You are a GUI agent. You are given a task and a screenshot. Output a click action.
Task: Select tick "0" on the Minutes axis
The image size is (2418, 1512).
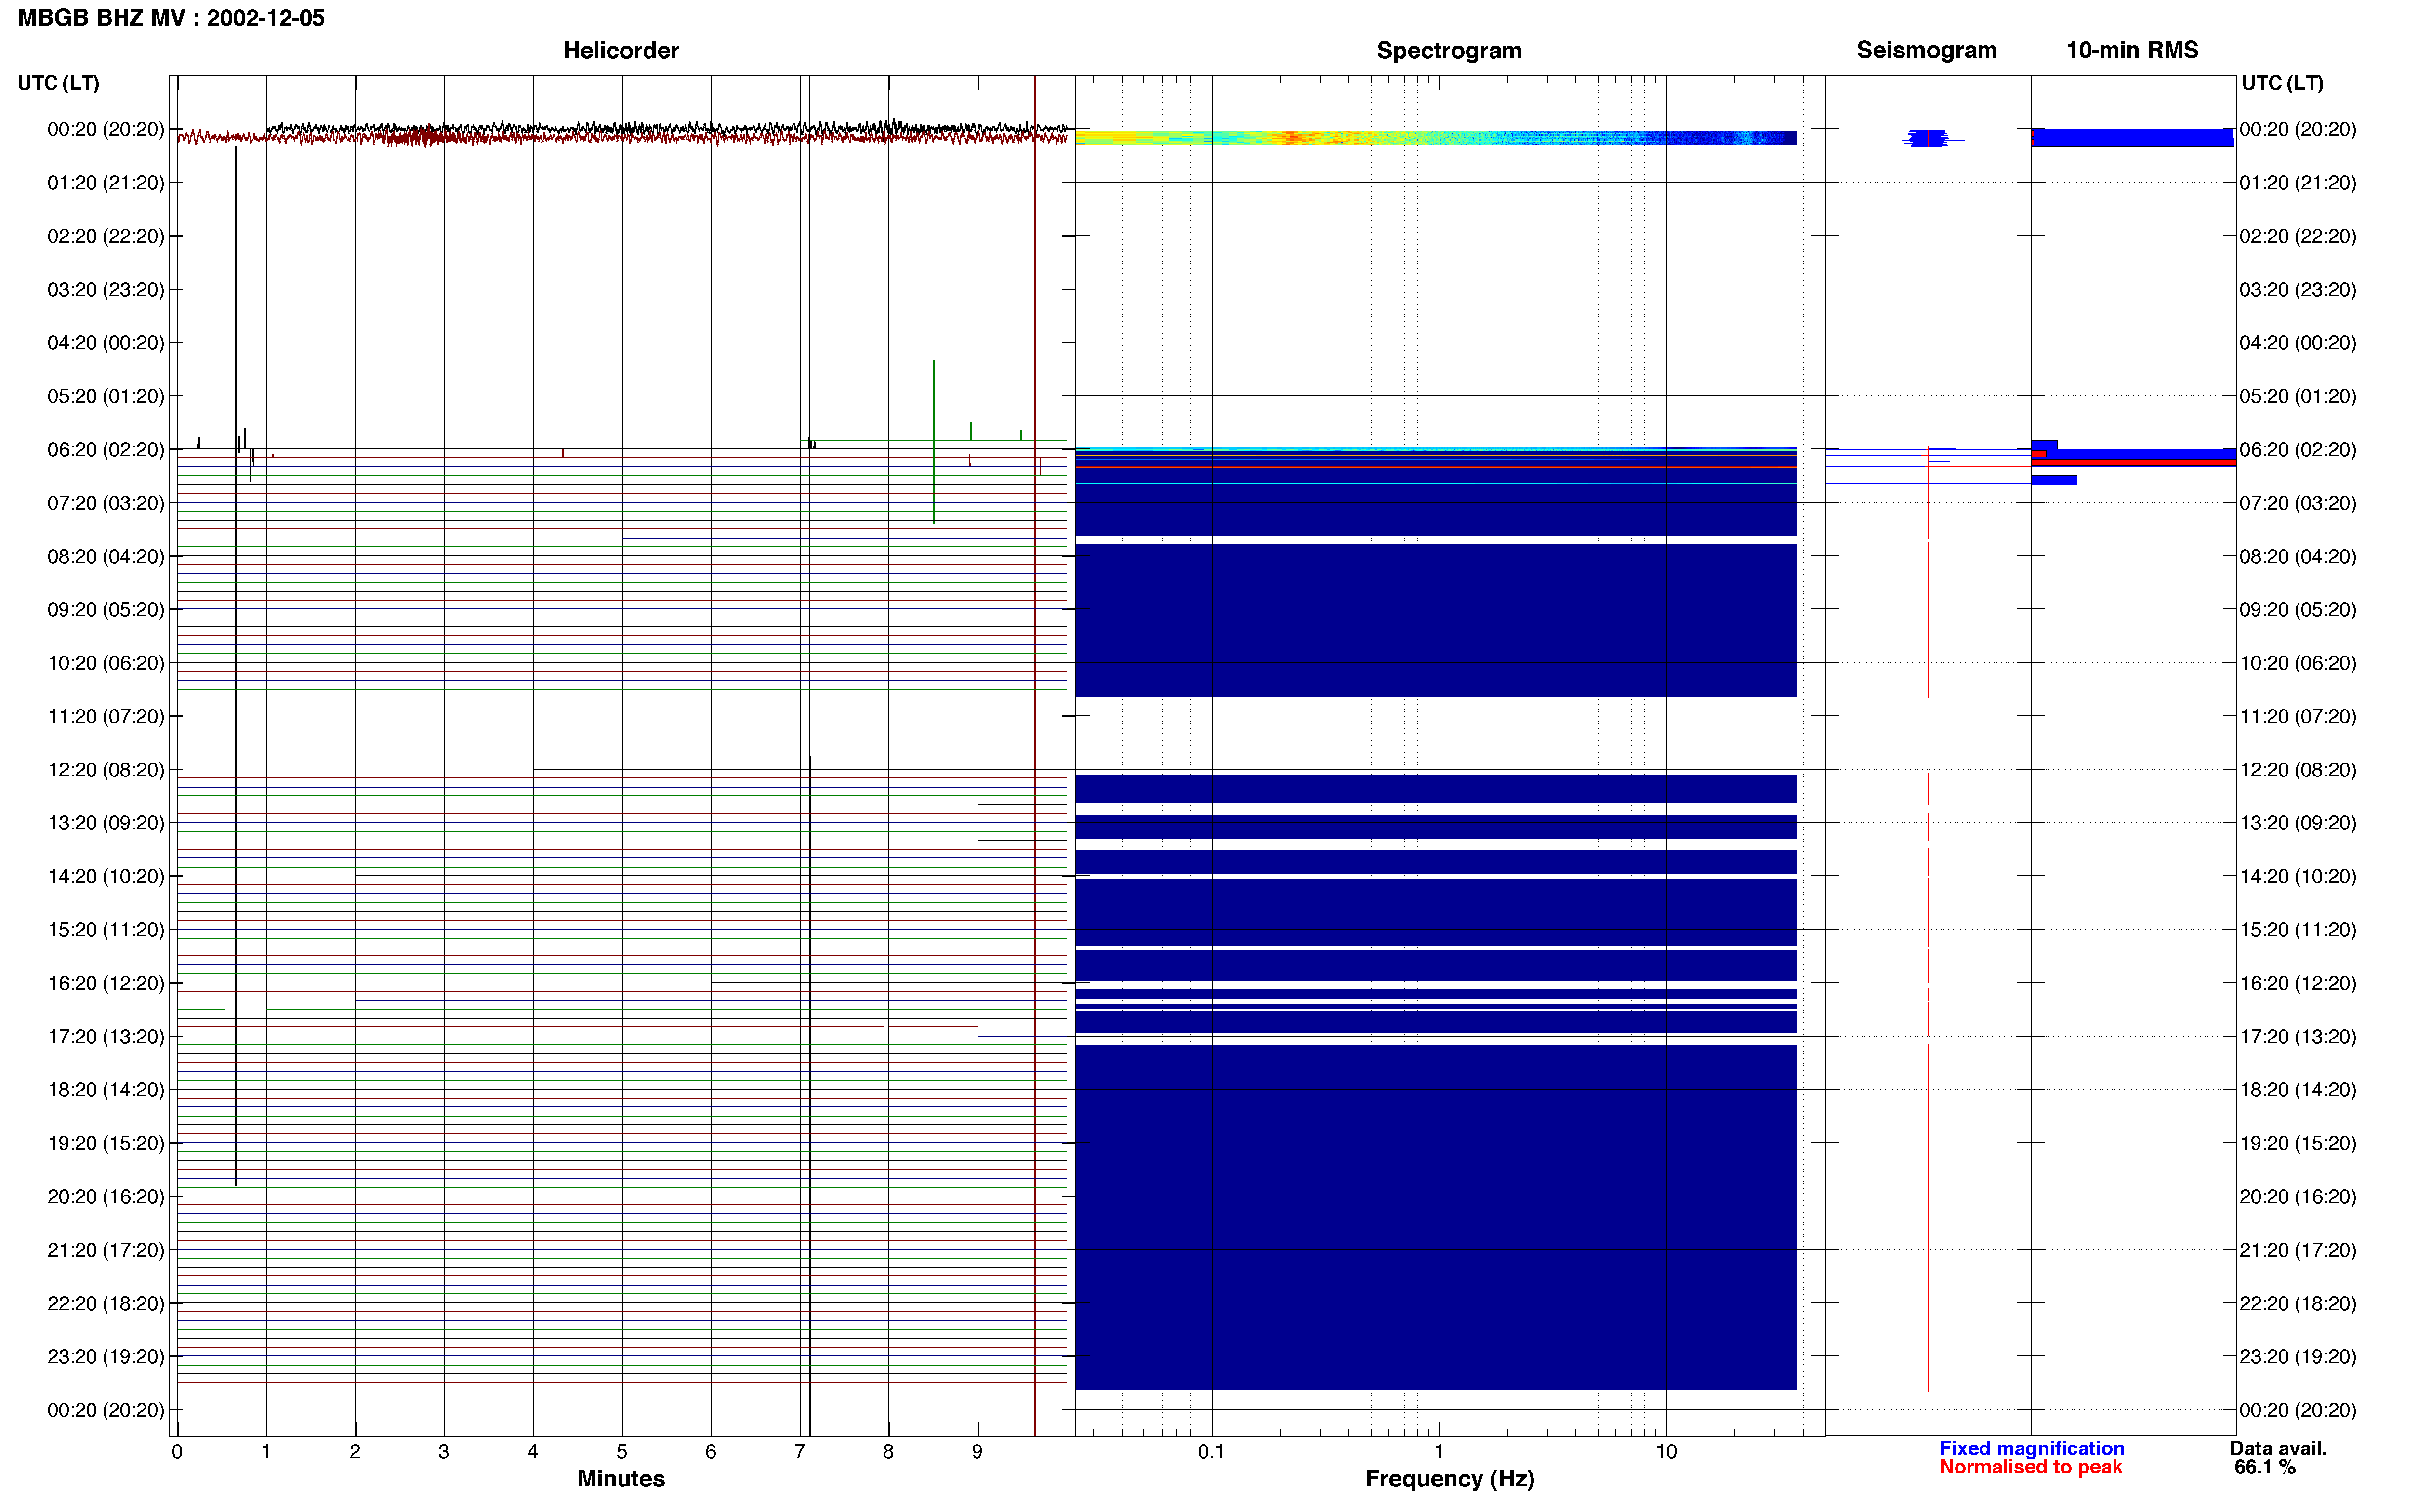177,1451
